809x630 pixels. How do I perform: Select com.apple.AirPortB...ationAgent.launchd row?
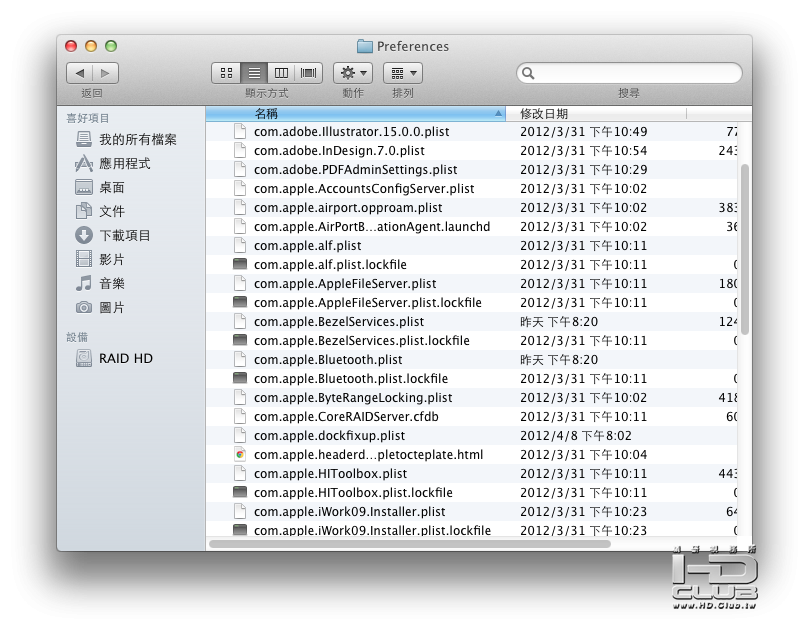pyautogui.click(x=472, y=227)
